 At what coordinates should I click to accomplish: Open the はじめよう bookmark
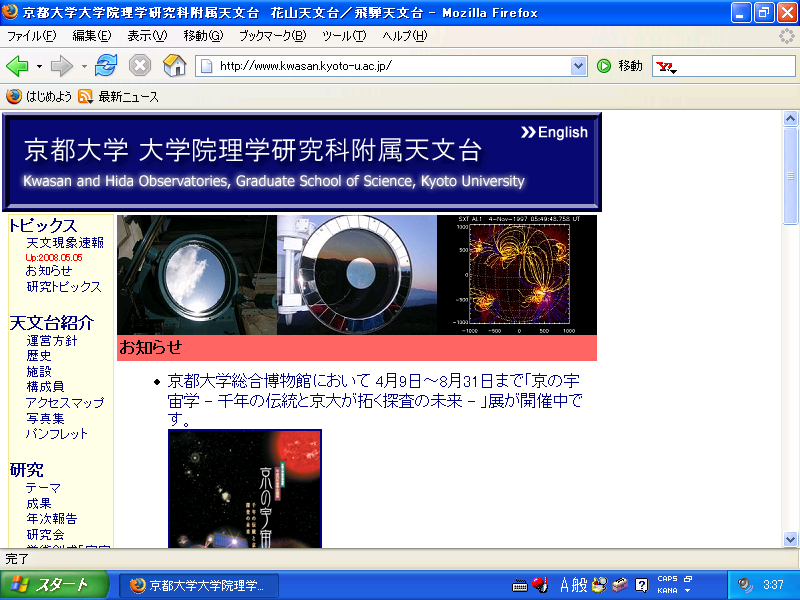[39, 96]
